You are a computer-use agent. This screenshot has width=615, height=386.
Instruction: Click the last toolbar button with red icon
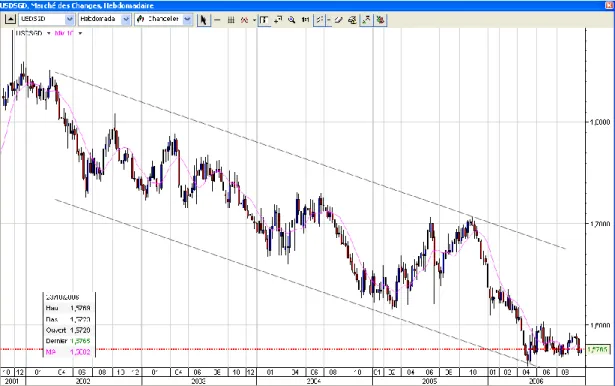click(x=380, y=20)
